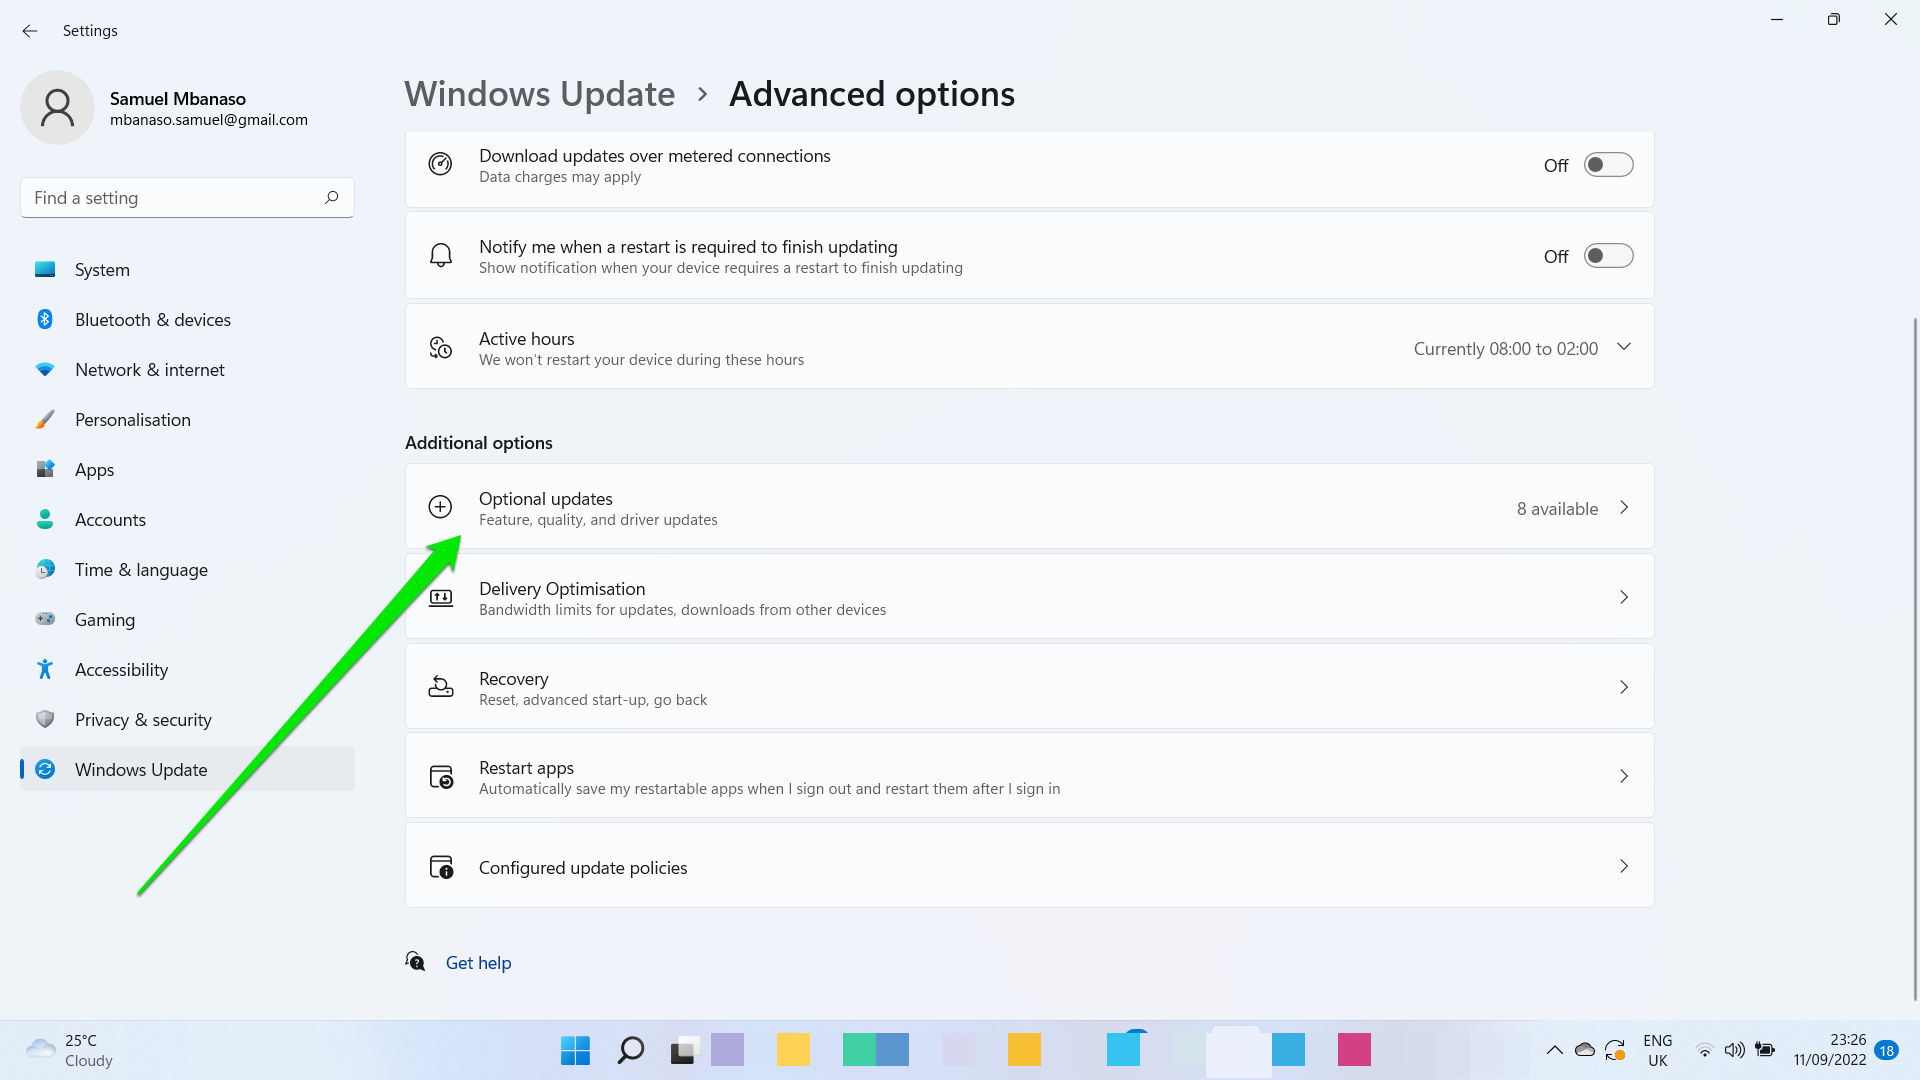Screen dimensions: 1920x1080
Task: Select the Personalisation brush icon
Action: pos(45,419)
